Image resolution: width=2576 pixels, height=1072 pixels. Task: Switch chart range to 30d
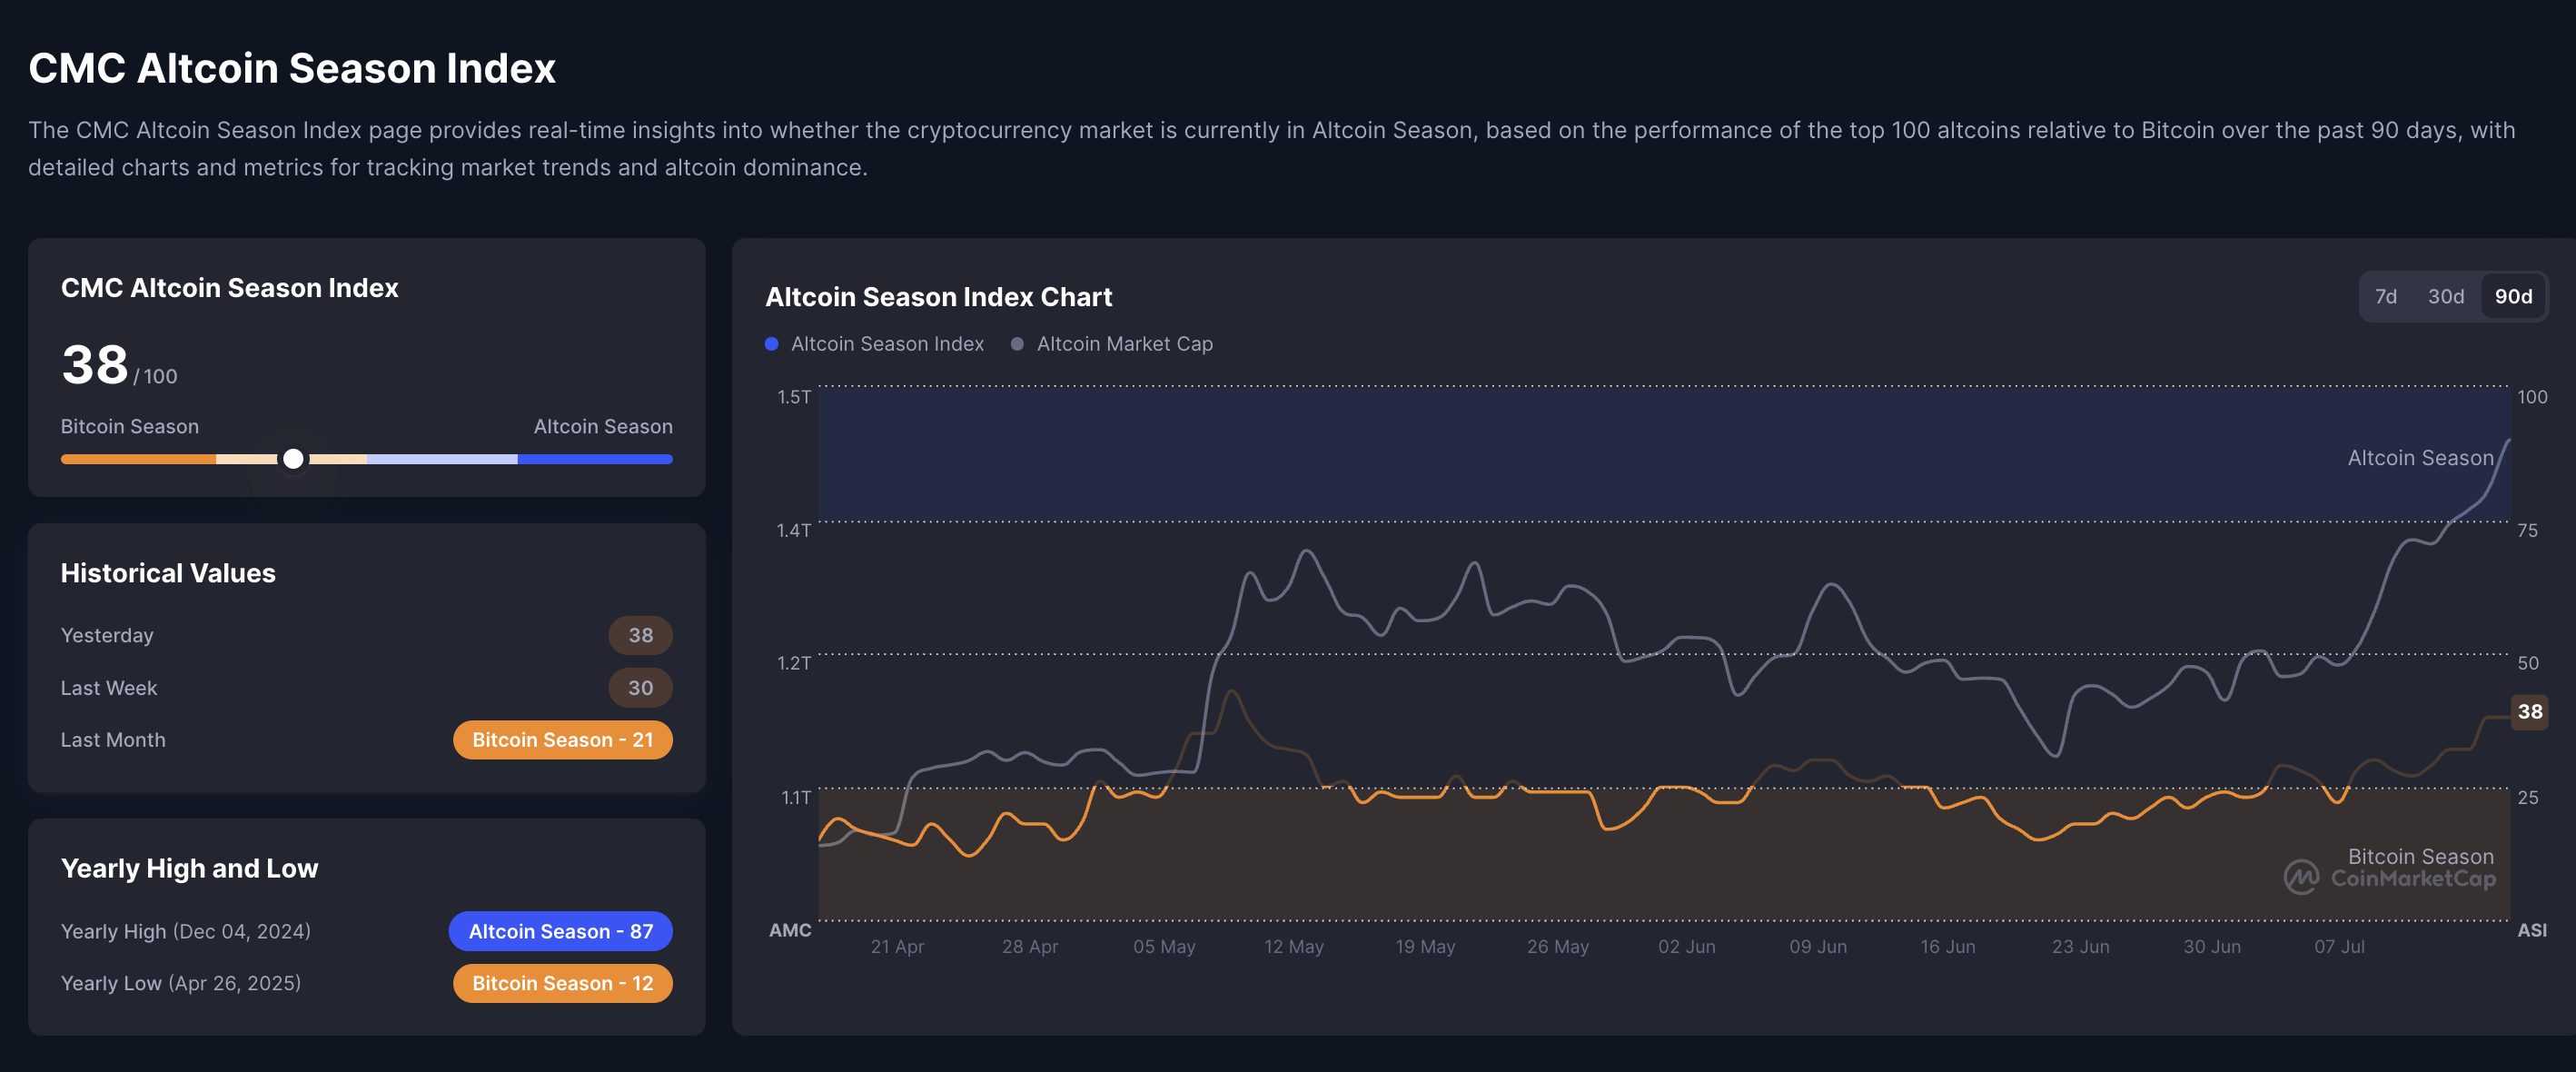2445,296
